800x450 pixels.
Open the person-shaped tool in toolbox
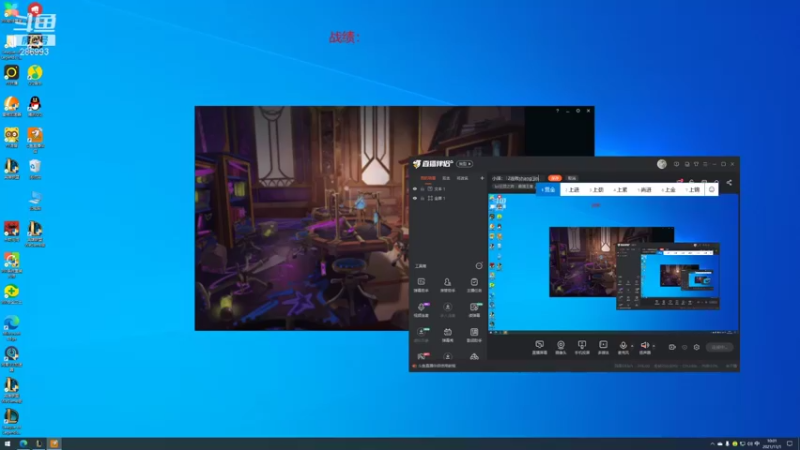pyautogui.click(x=447, y=285)
